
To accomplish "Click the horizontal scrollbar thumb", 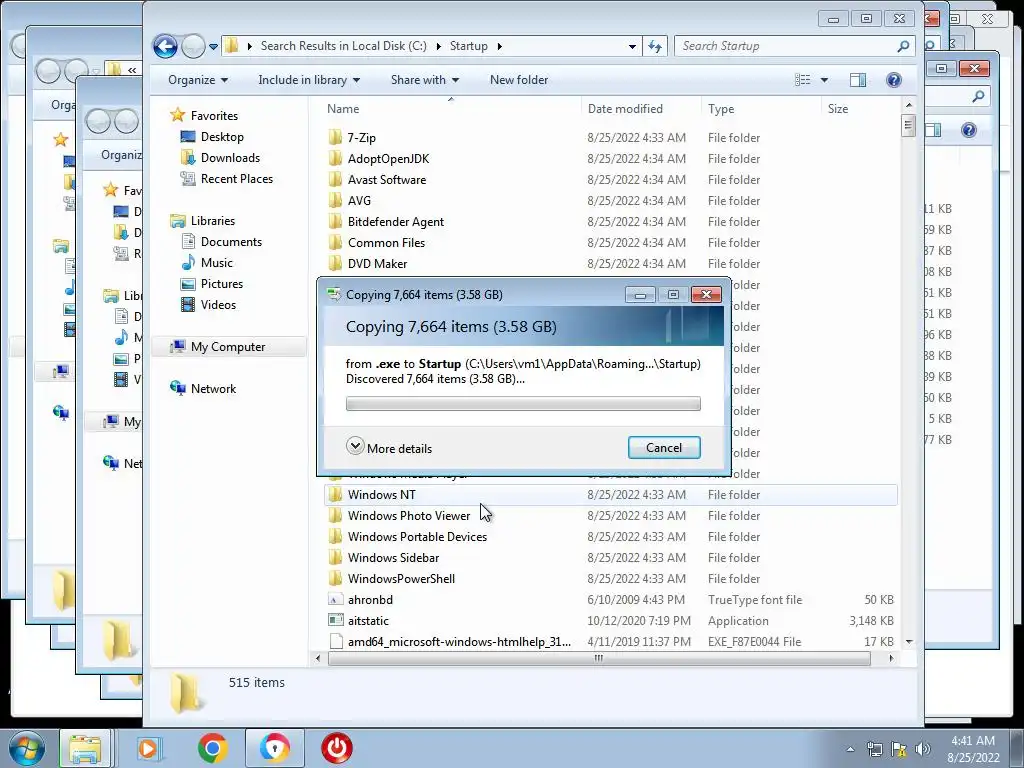I will pos(599,658).
